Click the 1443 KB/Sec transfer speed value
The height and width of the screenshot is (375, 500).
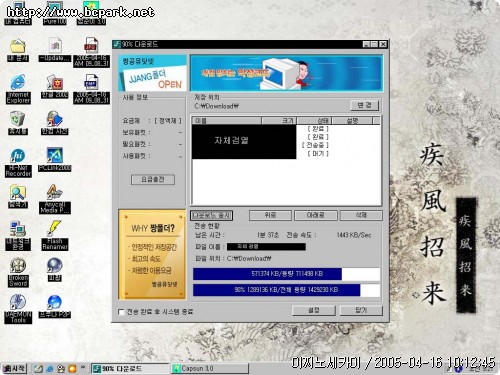tap(354, 235)
